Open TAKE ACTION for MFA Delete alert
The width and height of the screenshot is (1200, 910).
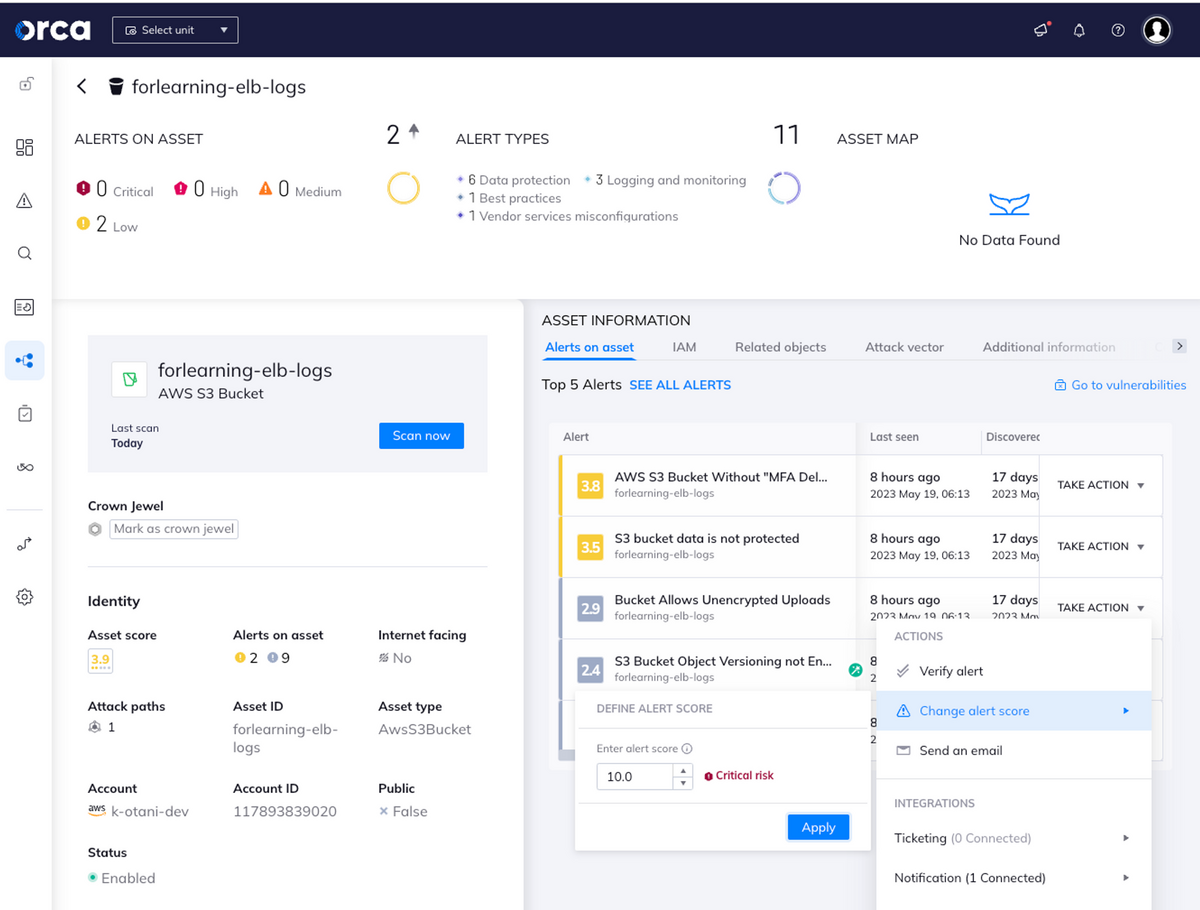(x=1101, y=485)
